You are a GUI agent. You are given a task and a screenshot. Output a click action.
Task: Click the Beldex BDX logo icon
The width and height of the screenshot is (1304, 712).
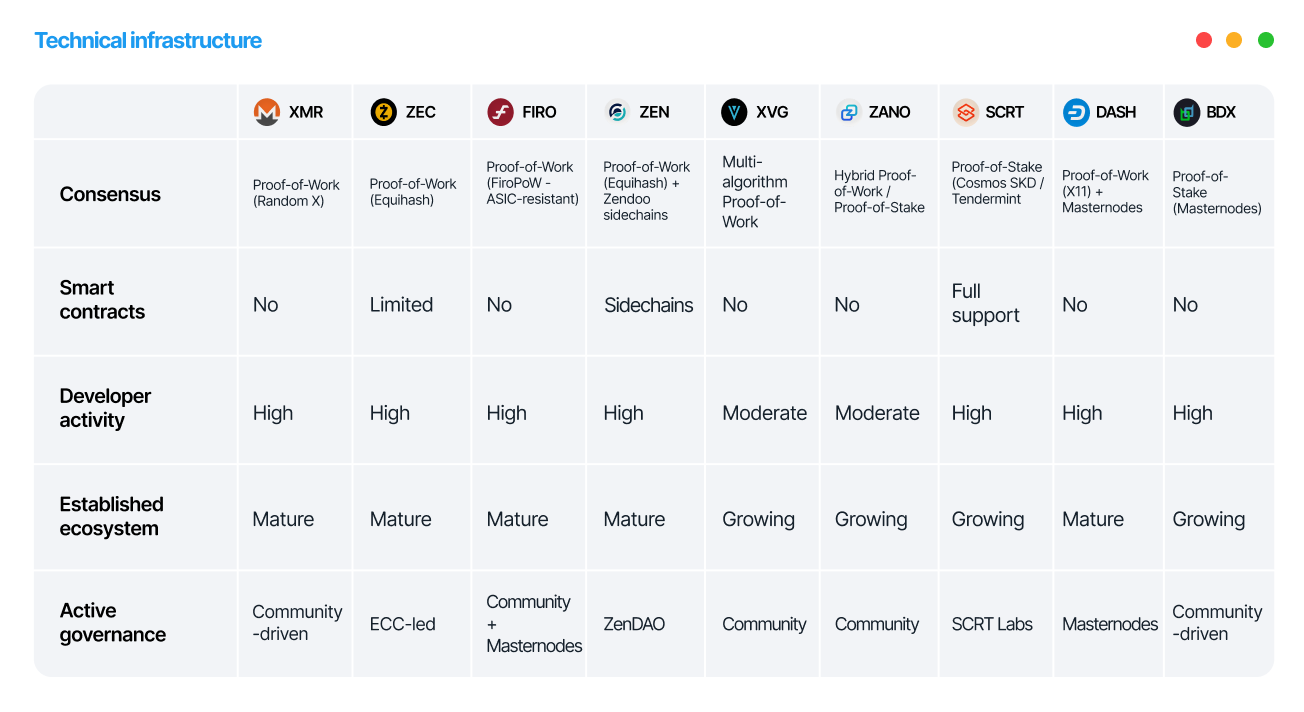(x=1187, y=112)
